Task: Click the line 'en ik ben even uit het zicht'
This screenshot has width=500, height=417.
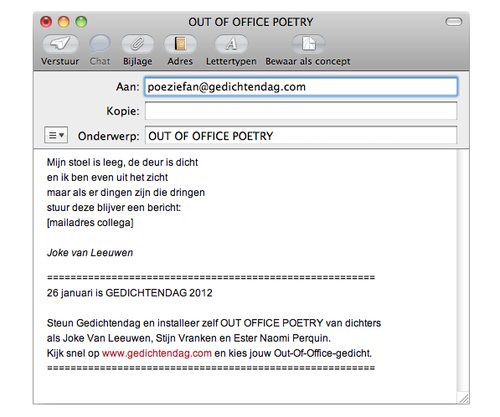Action: click(x=107, y=177)
